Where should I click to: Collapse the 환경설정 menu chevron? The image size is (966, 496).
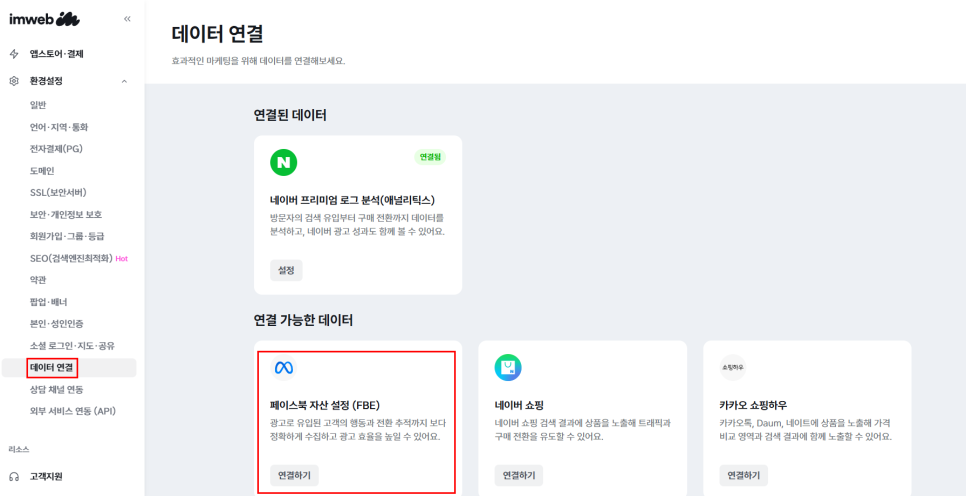click(124, 81)
